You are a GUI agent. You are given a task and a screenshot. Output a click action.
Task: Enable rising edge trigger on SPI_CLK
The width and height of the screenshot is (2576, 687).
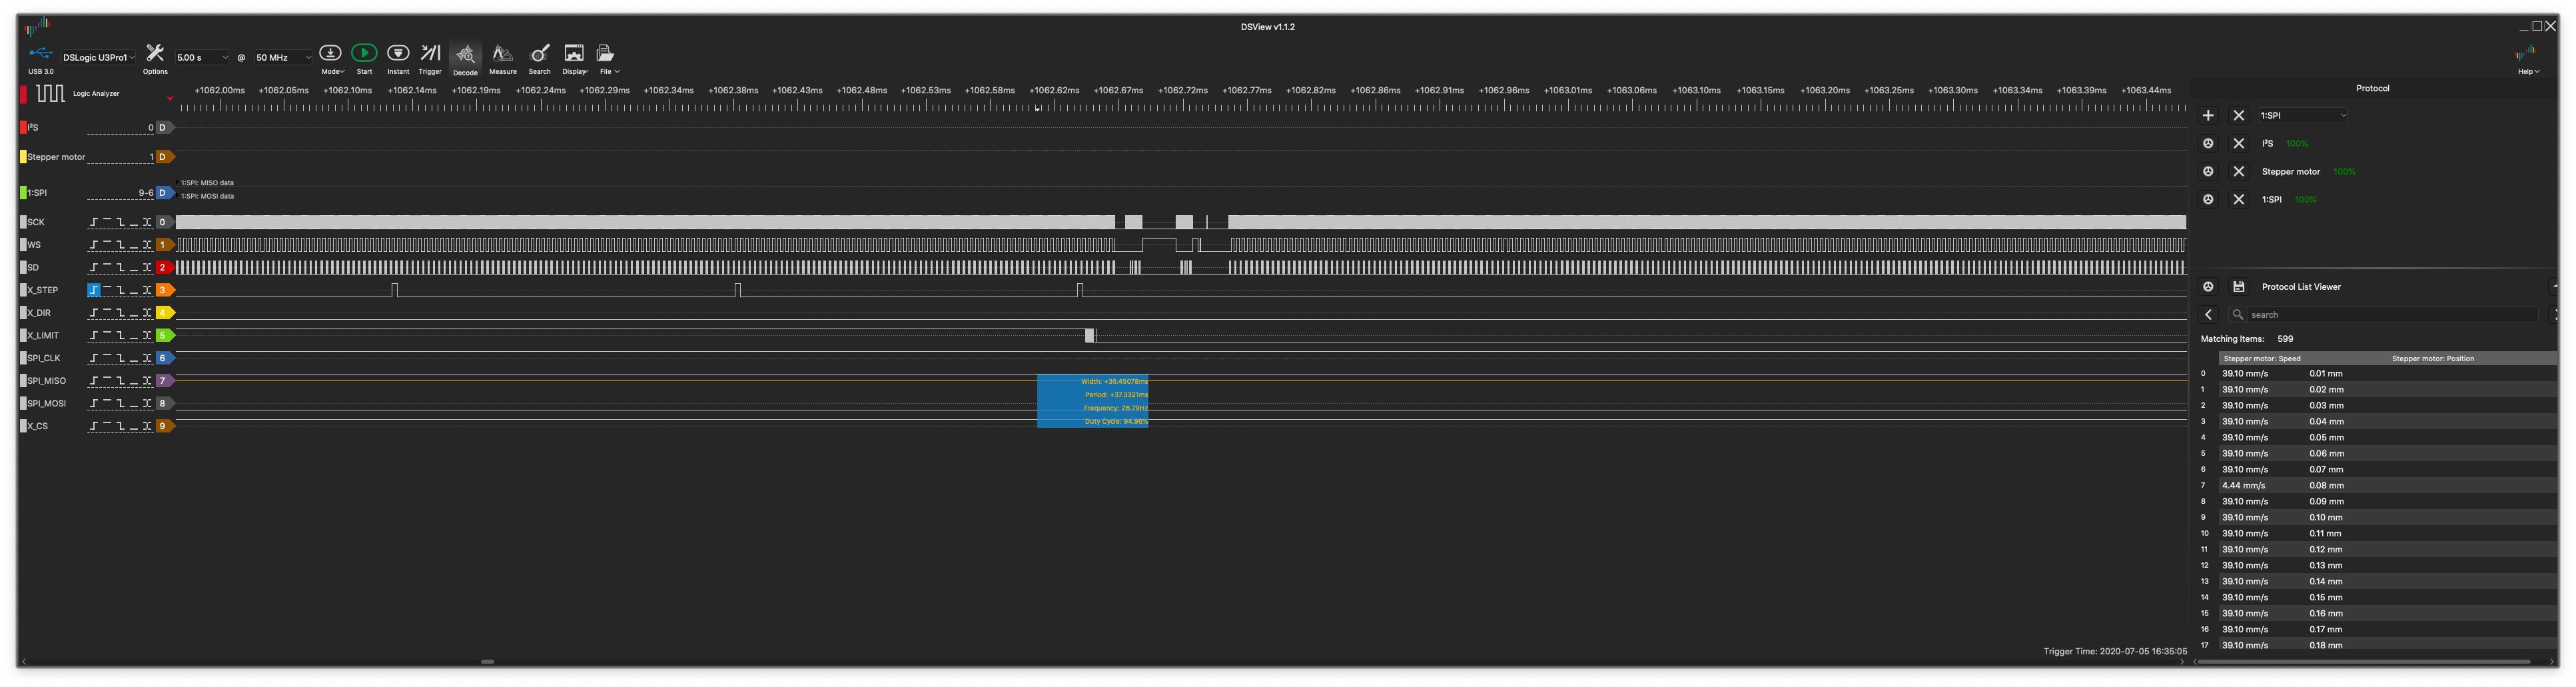94,358
